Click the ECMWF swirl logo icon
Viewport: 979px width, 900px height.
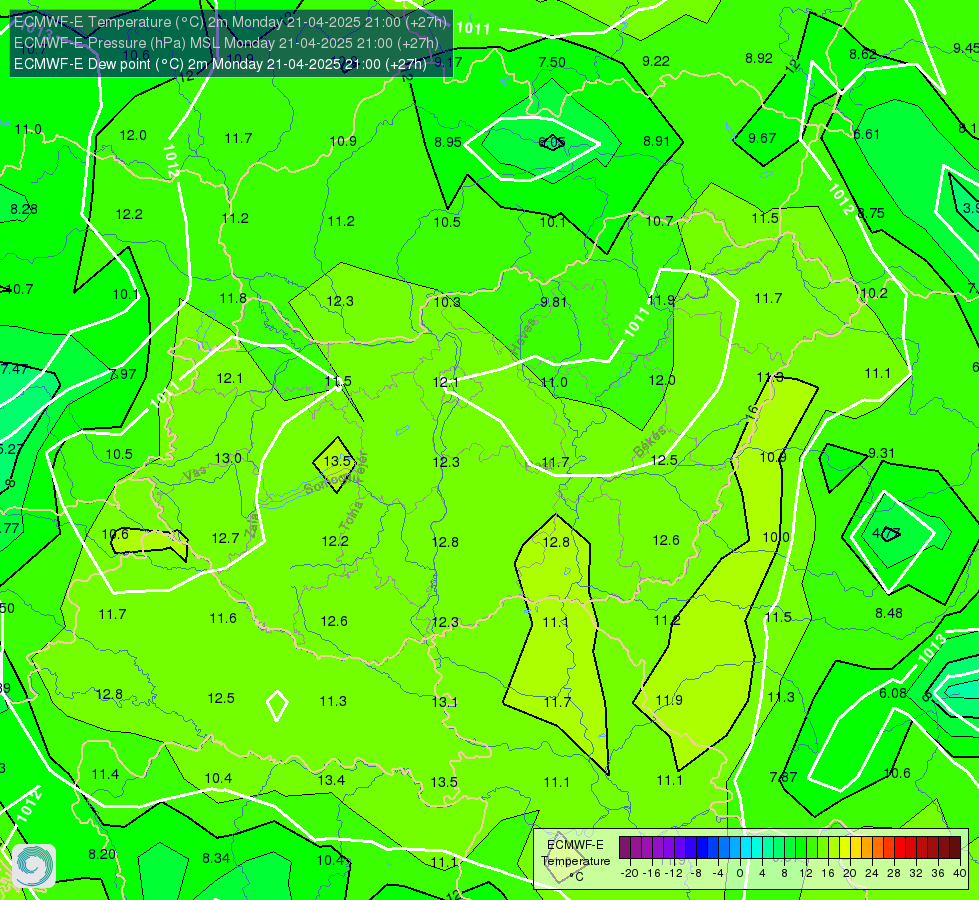(34, 865)
